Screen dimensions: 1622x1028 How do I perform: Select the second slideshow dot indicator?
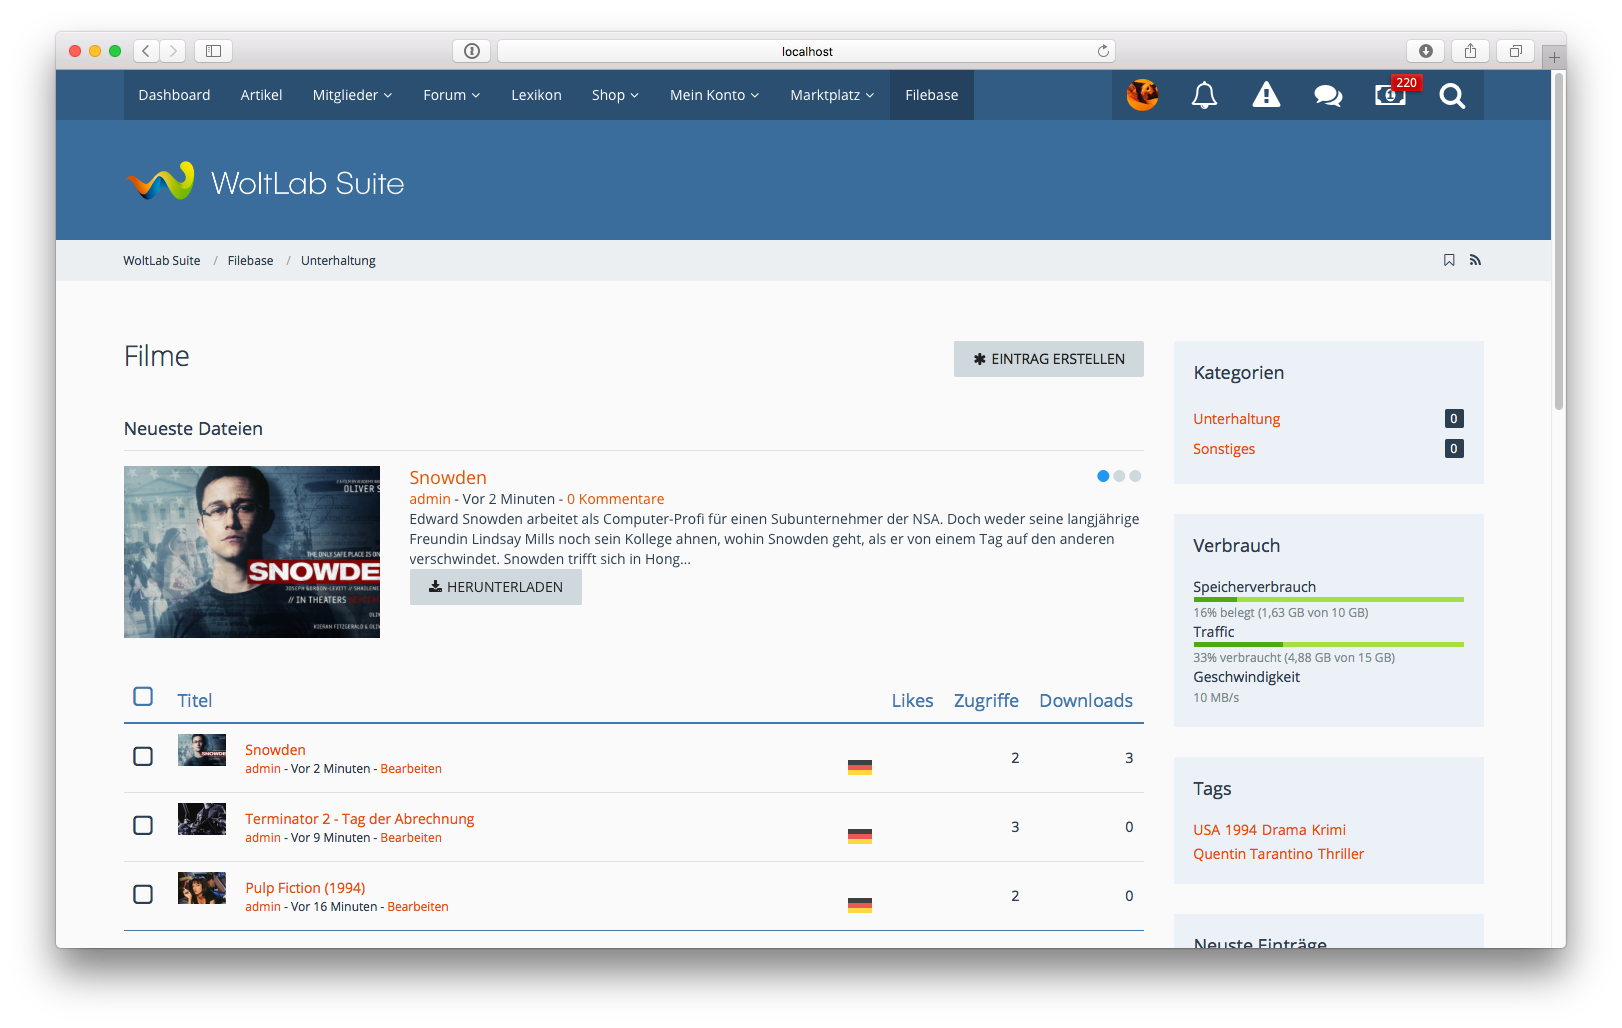[1119, 476]
